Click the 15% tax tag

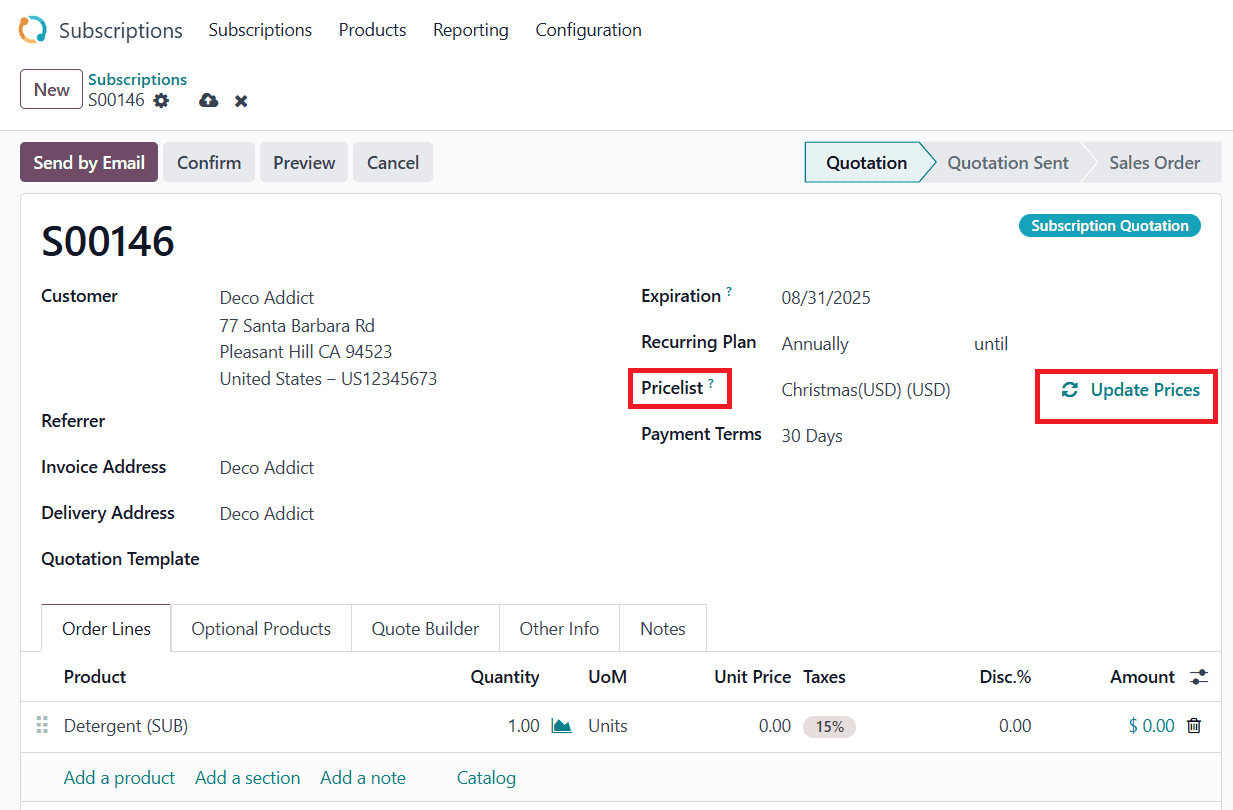(830, 727)
